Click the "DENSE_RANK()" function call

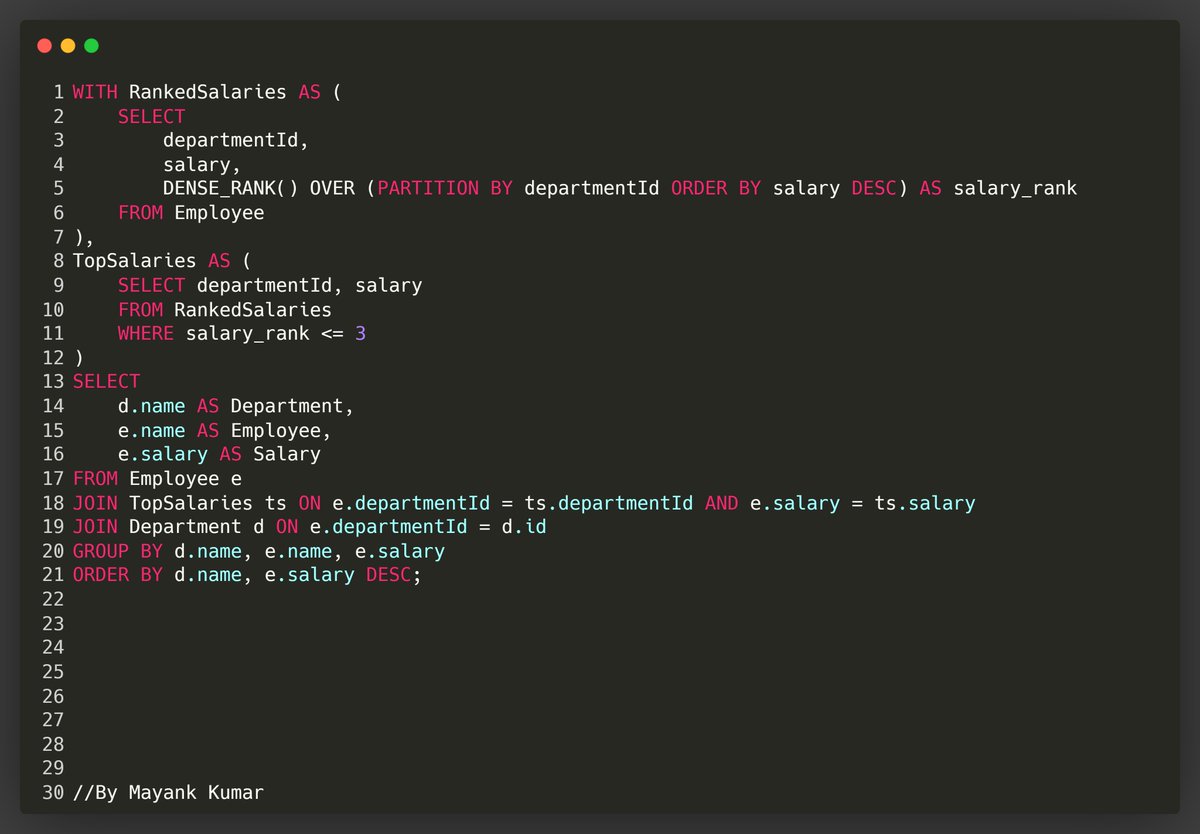click(x=230, y=188)
